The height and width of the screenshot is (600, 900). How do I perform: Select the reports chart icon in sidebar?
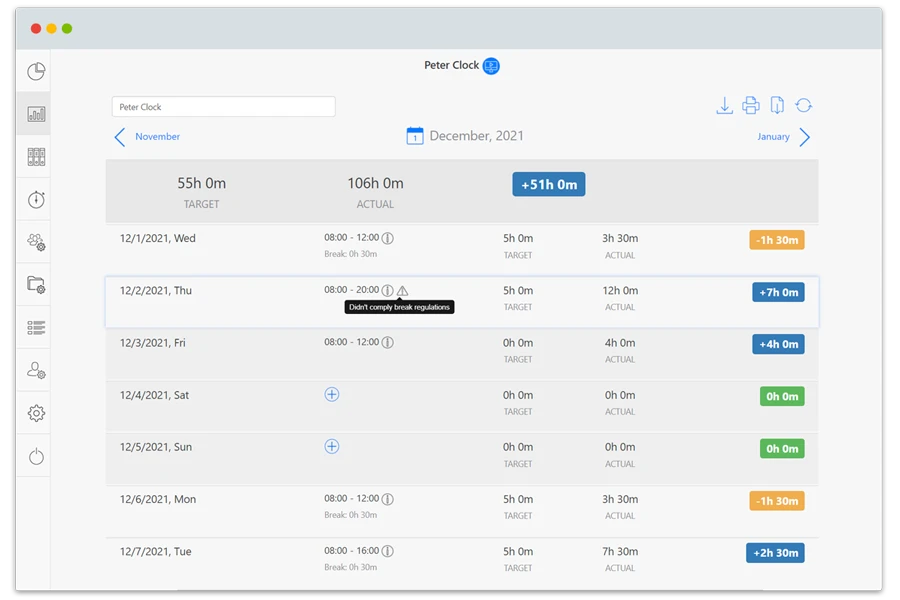click(34, 113)
